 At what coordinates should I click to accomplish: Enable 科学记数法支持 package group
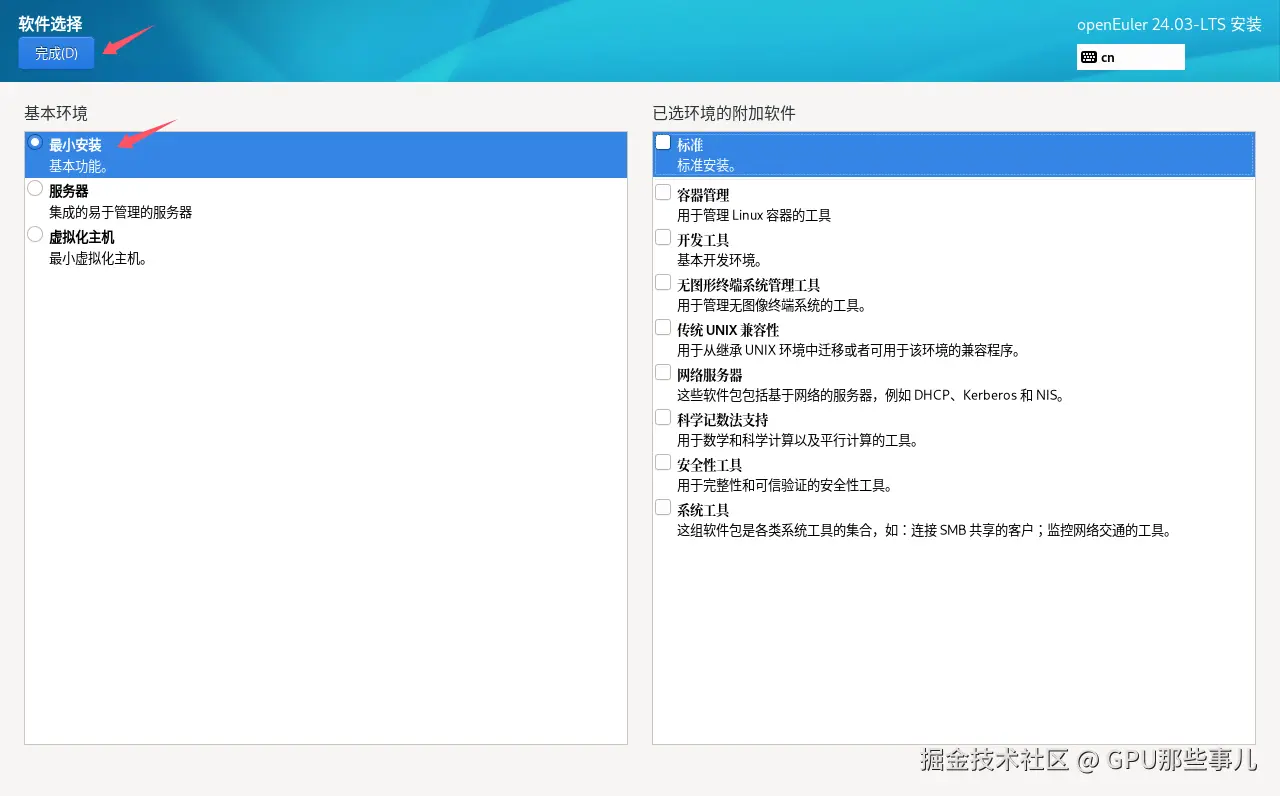click(663, 416)
